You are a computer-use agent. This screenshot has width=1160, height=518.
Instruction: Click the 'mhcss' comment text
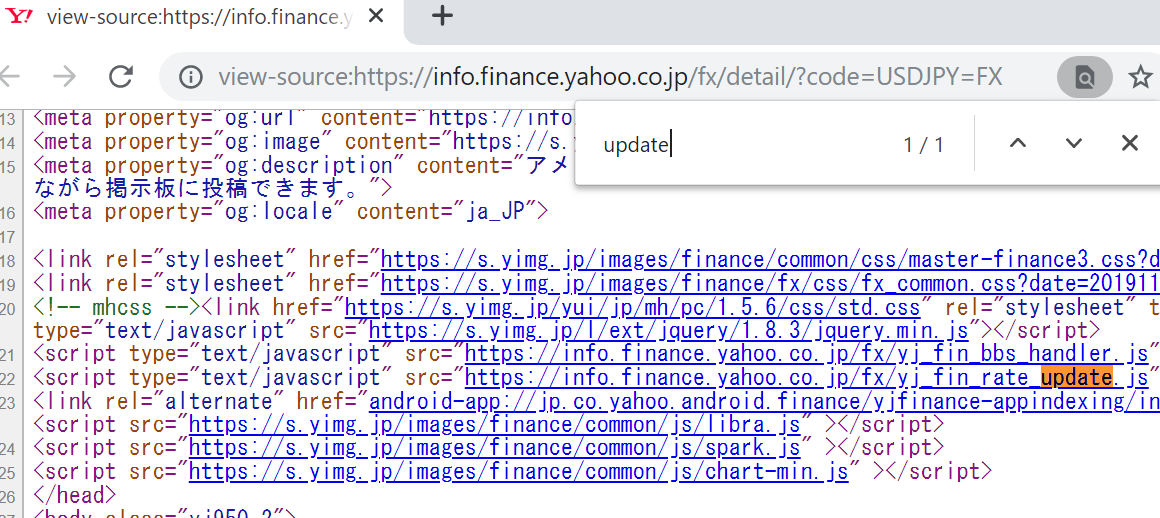(117, 307)
